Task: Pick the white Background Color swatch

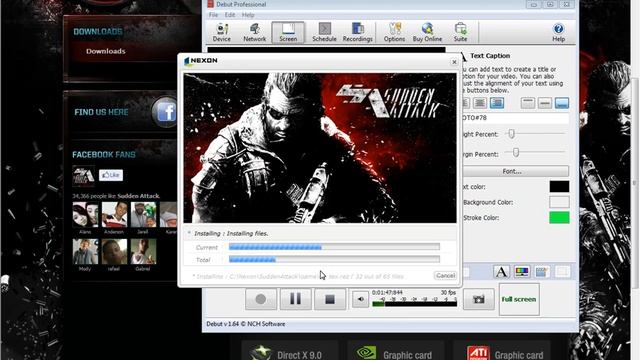Action: 559,202
